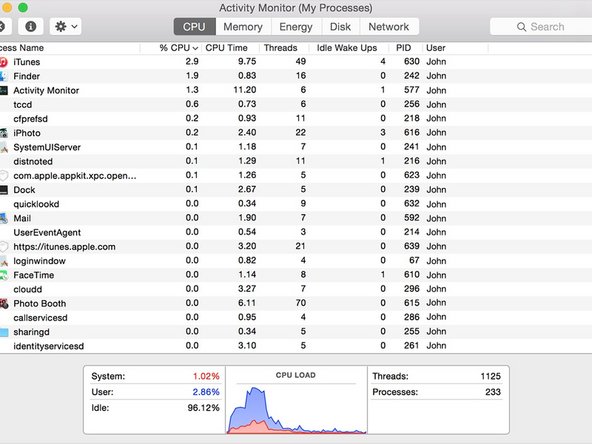Click the magnifier icon in Search
Screen dimensions: 592x444
(x=521, y=27)
